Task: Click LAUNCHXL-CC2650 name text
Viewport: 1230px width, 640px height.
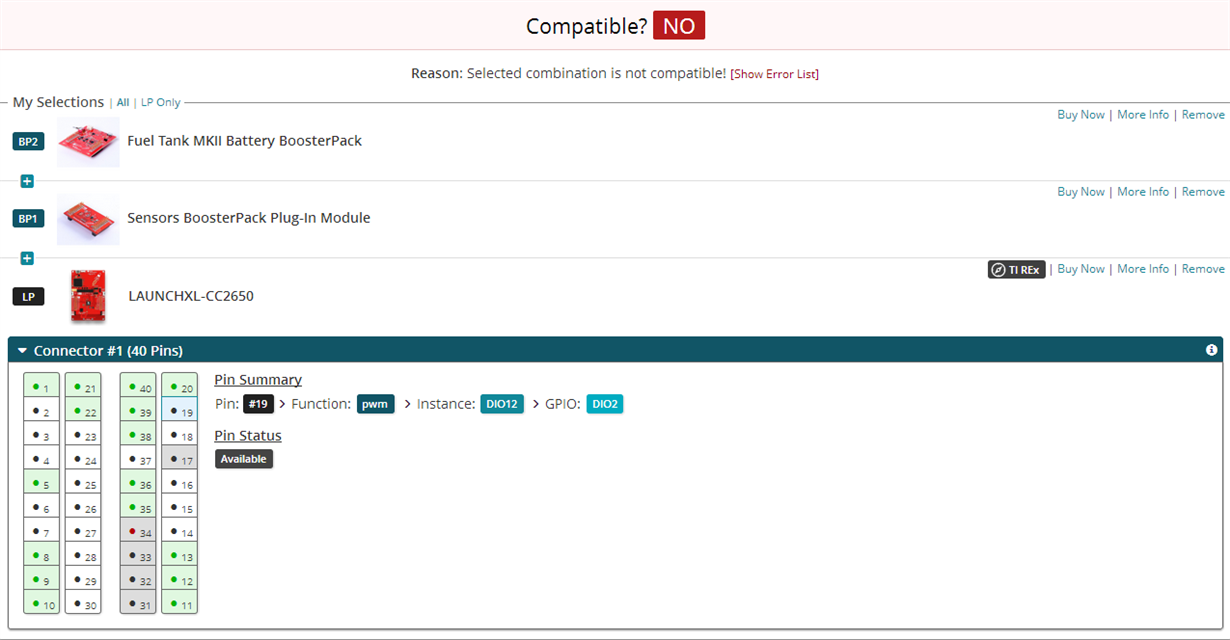Action: click(191, 296)
